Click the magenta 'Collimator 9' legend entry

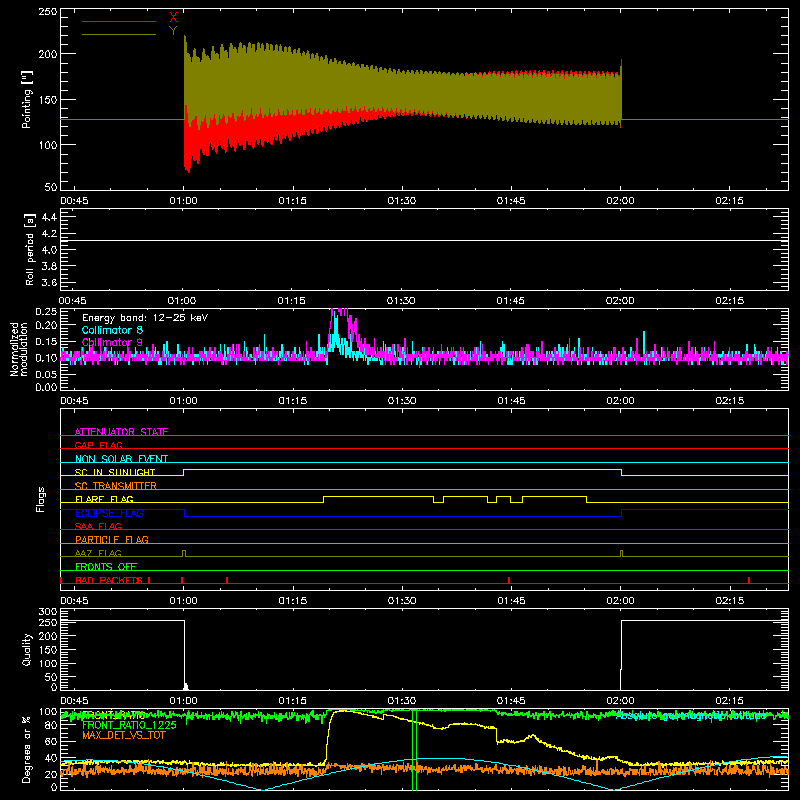112,342
